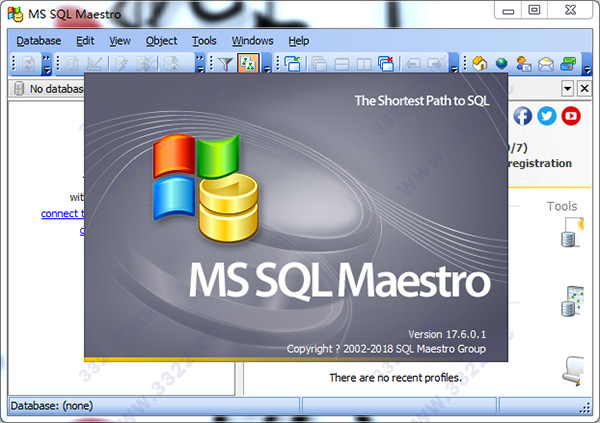Image resolution: width=600 pixels, height=423 pixels.
Task: Click the 'Version 17.6.0.1' text on splash
Action: tap(447, 334)
